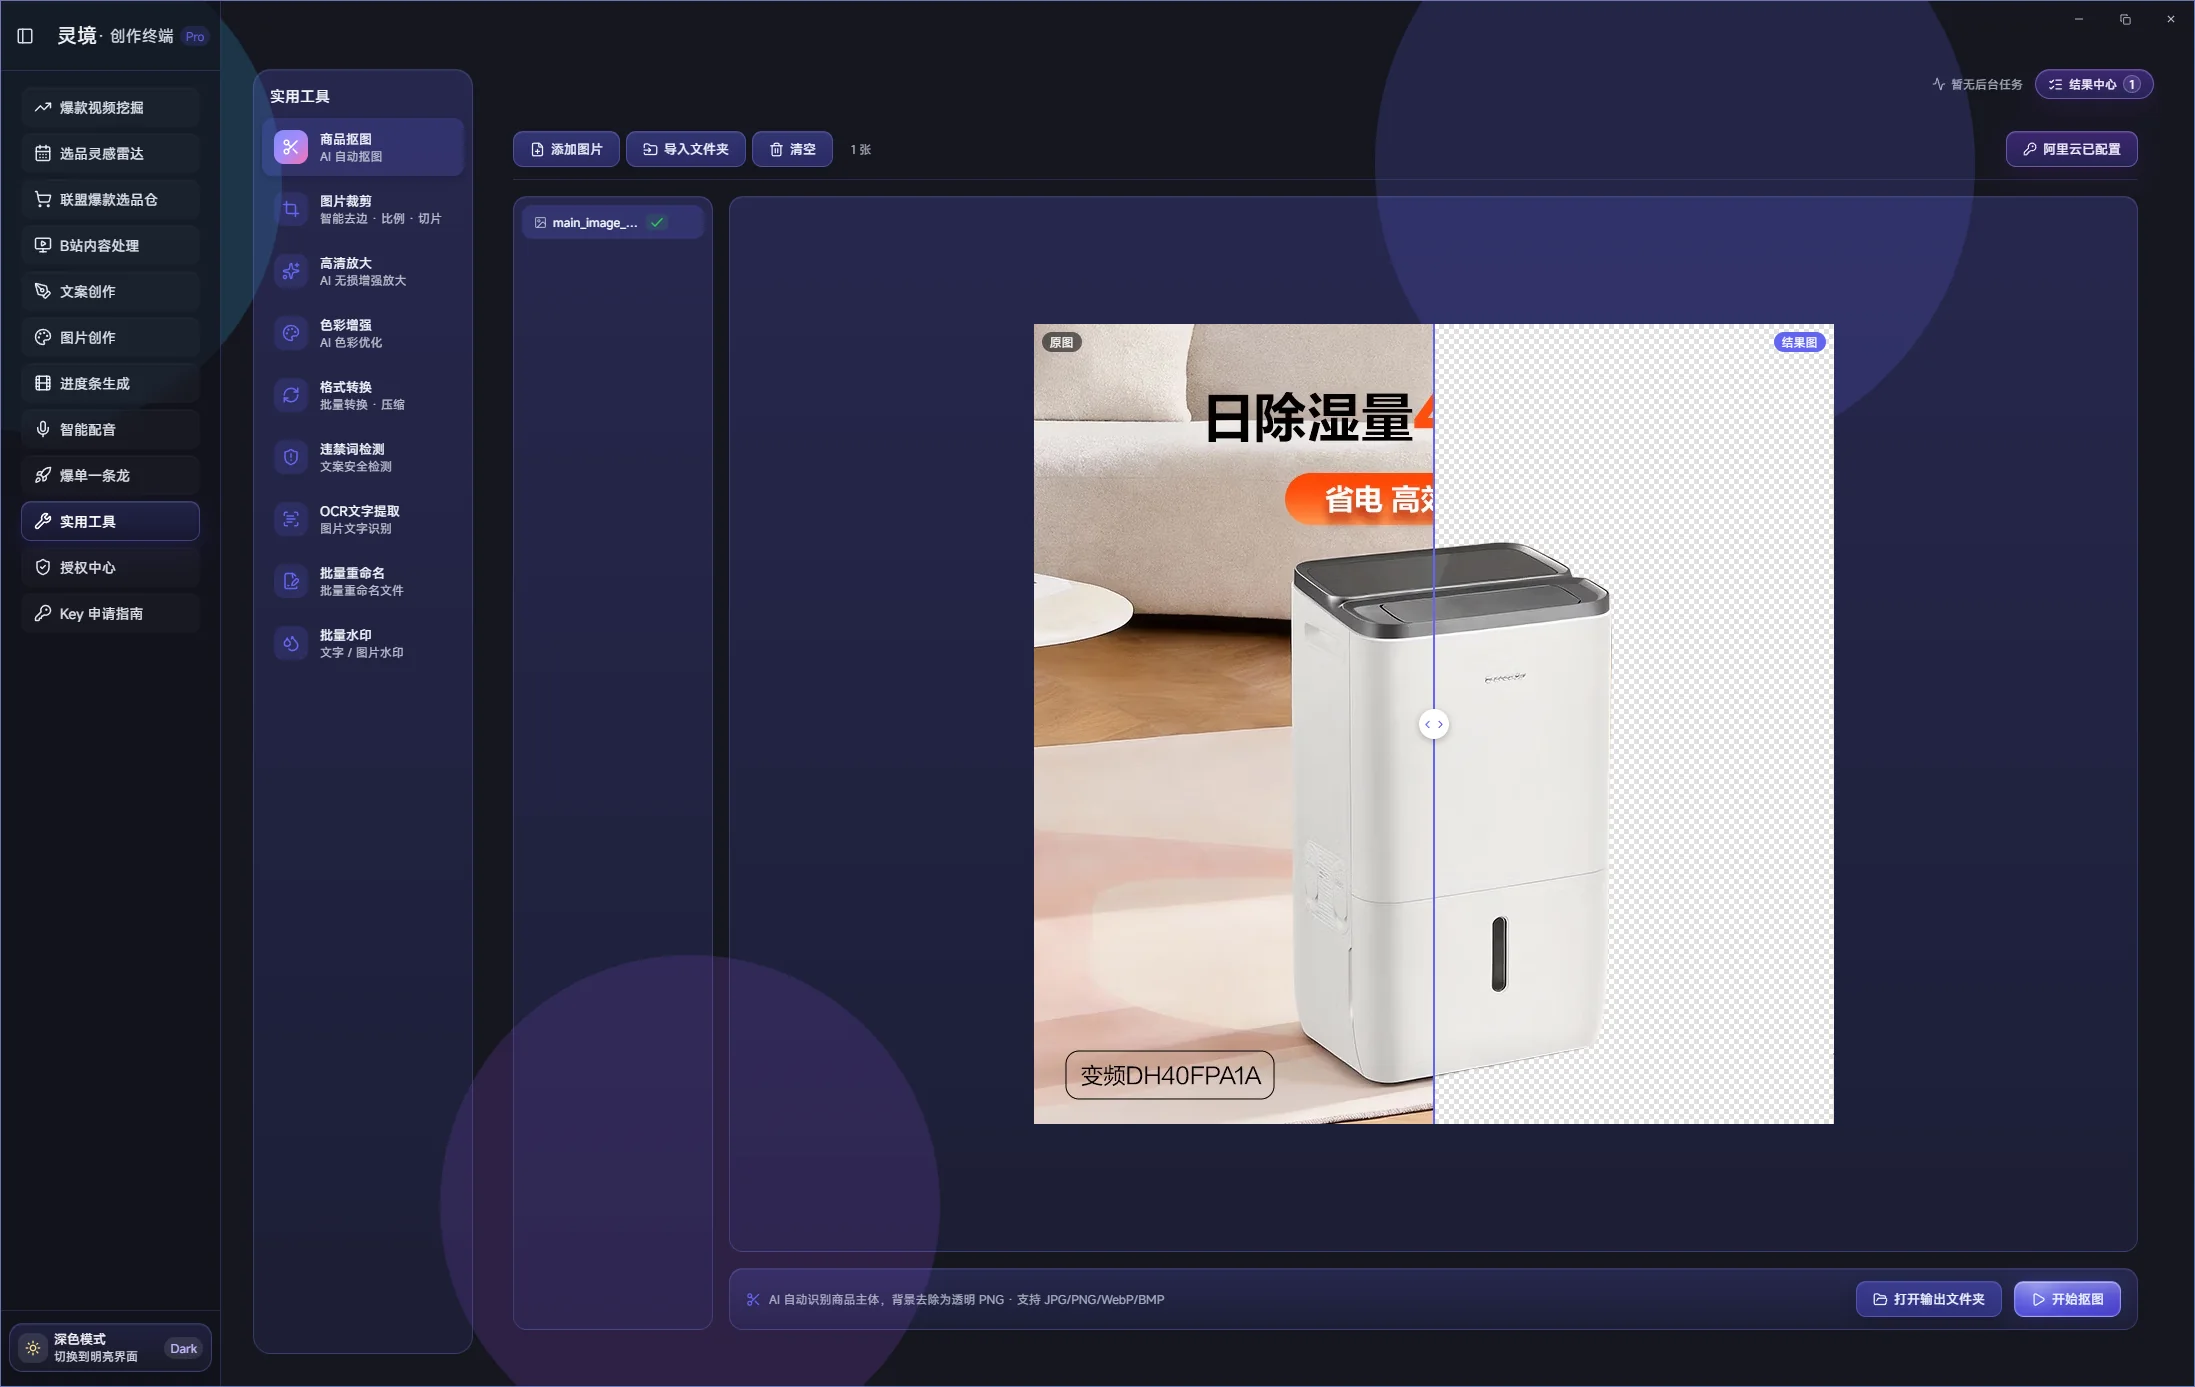The height and width of the screenshot is (1387, 2195).
Task: Select the main_image file in the list
Action: [612, 222]
